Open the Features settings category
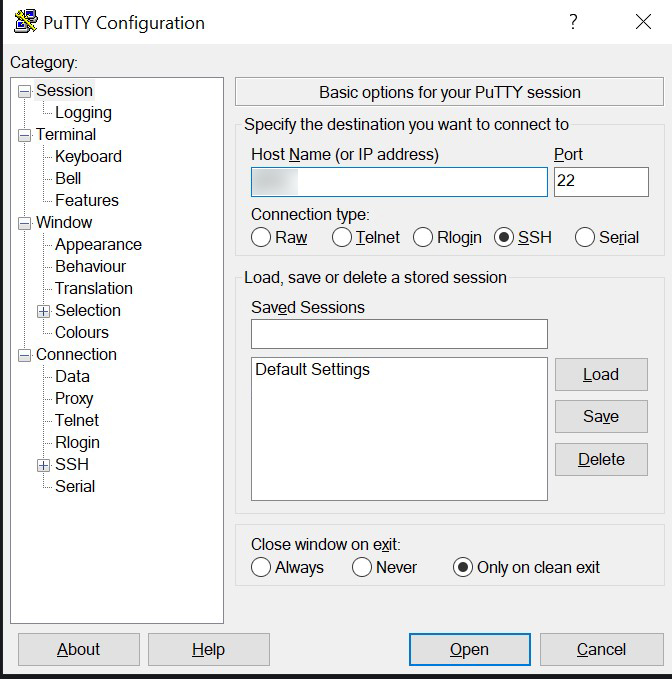The height and width of the screenshot is (679, 672). pyautogui.click(x=87, y=200)
